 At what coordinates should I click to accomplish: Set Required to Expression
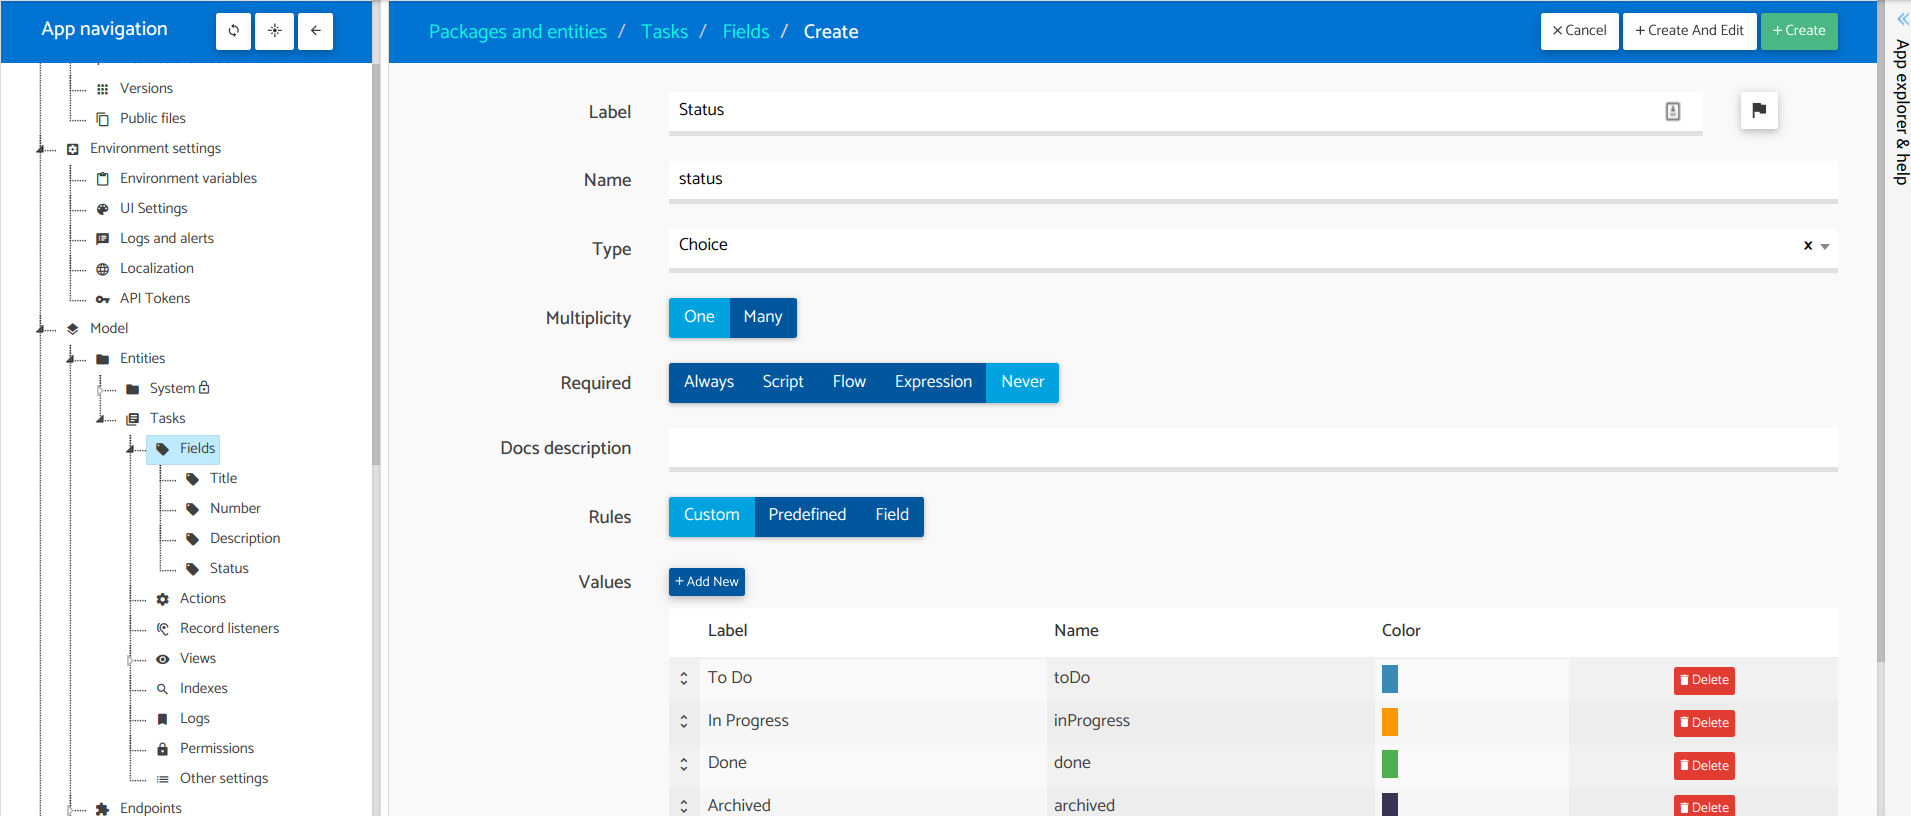click(933, 382)
